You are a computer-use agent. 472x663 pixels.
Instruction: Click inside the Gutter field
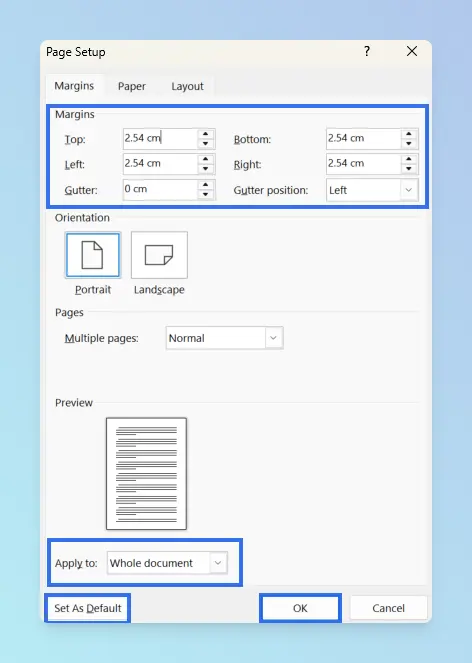pyautogui.click(x=160, y=189)
